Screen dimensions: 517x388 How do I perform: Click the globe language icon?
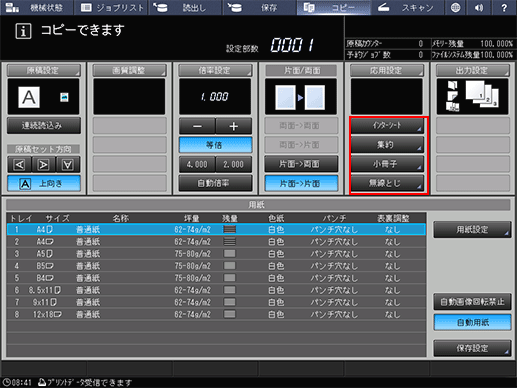click(x=456, y=7)
